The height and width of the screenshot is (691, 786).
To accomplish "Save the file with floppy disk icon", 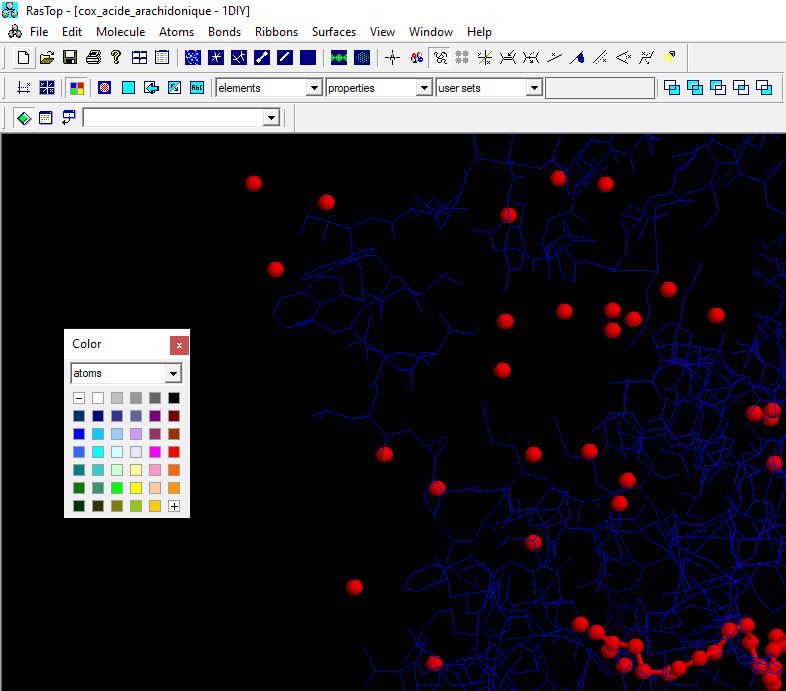I will click(70, 58).
